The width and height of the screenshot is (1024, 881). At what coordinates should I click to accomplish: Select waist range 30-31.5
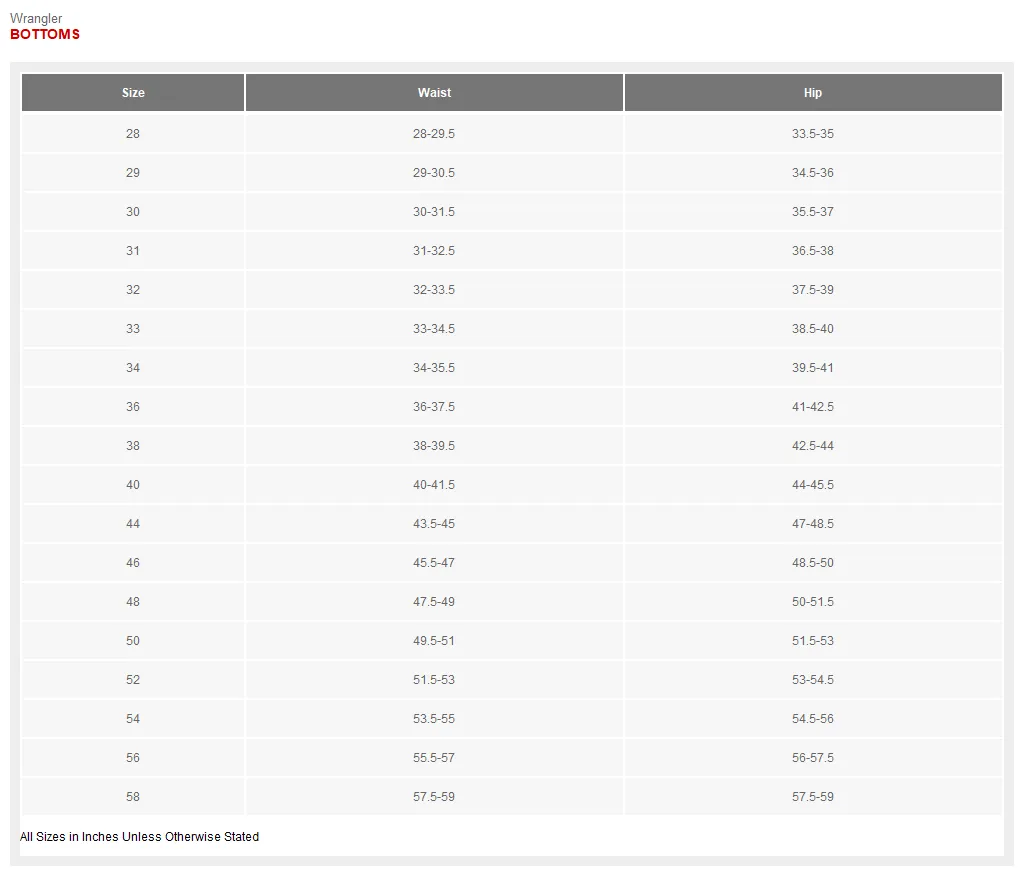[x=434, y=212]
